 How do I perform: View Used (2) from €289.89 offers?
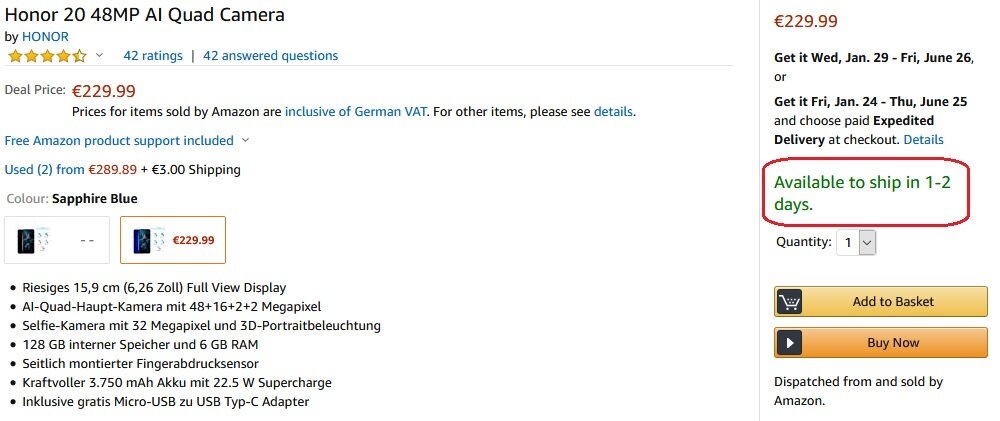click(x=71, y=170)
